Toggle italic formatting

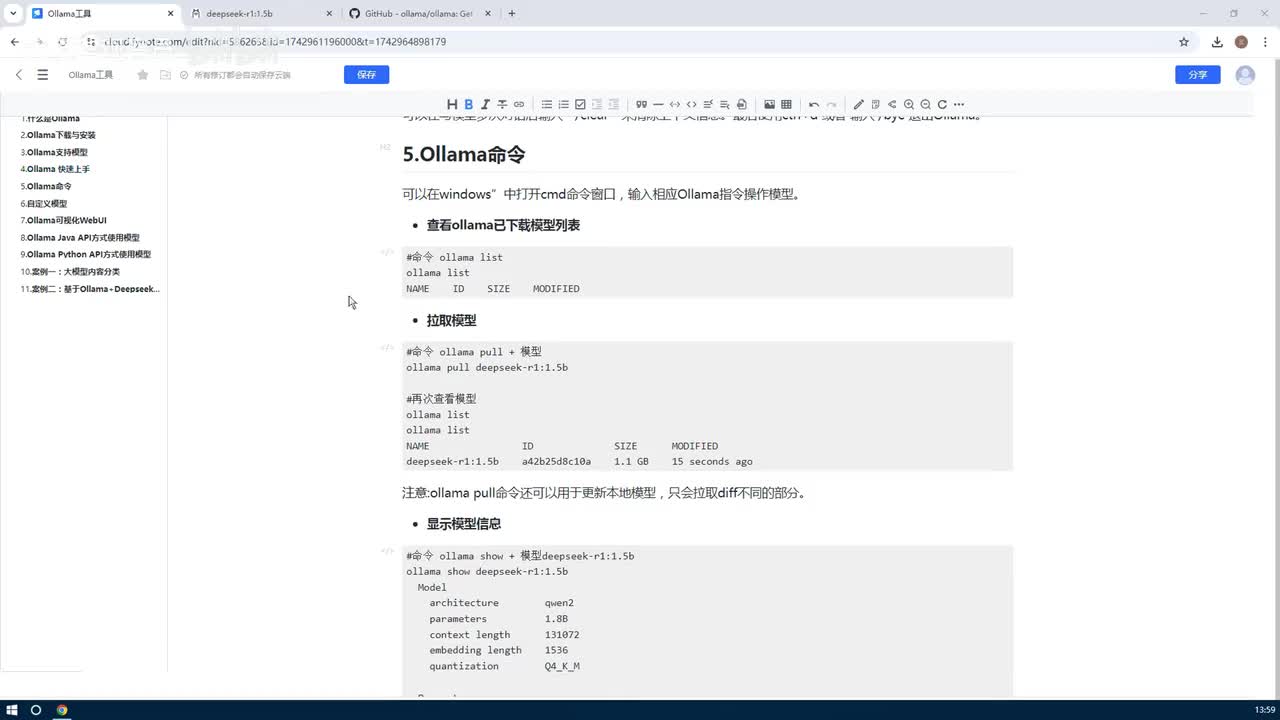[485, 104]
